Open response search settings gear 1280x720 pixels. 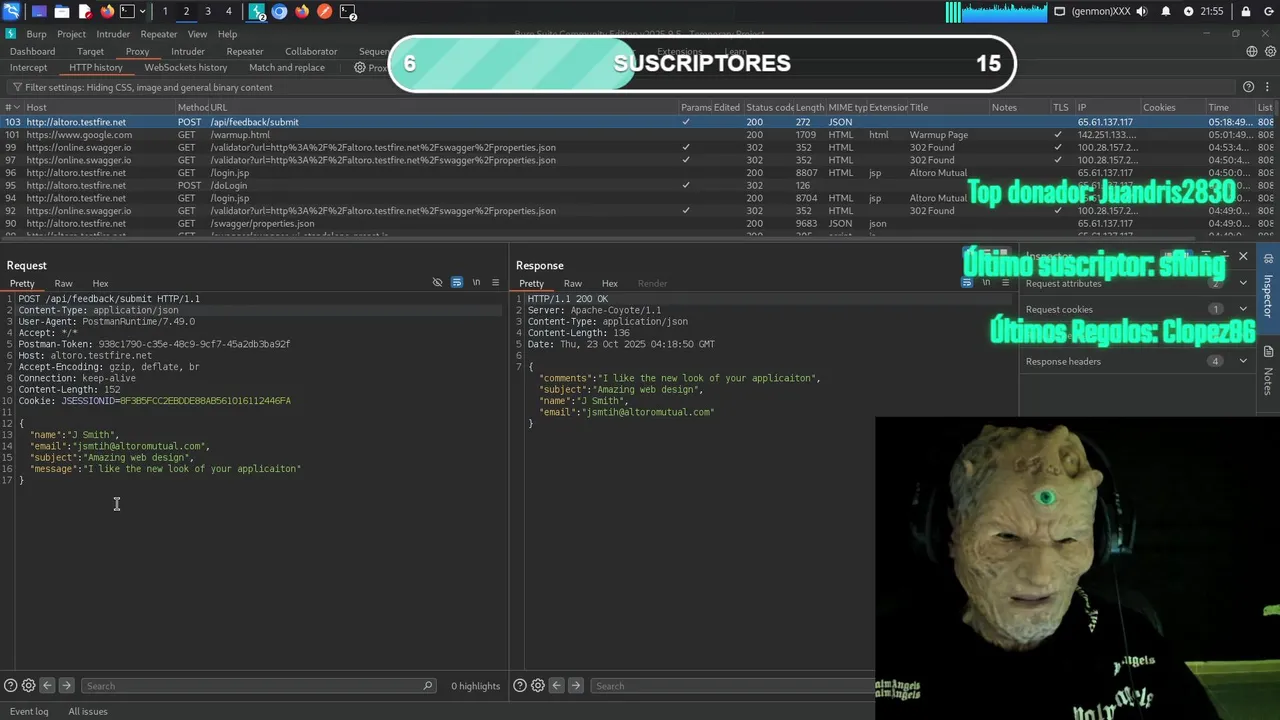click(x=538, y=686)
